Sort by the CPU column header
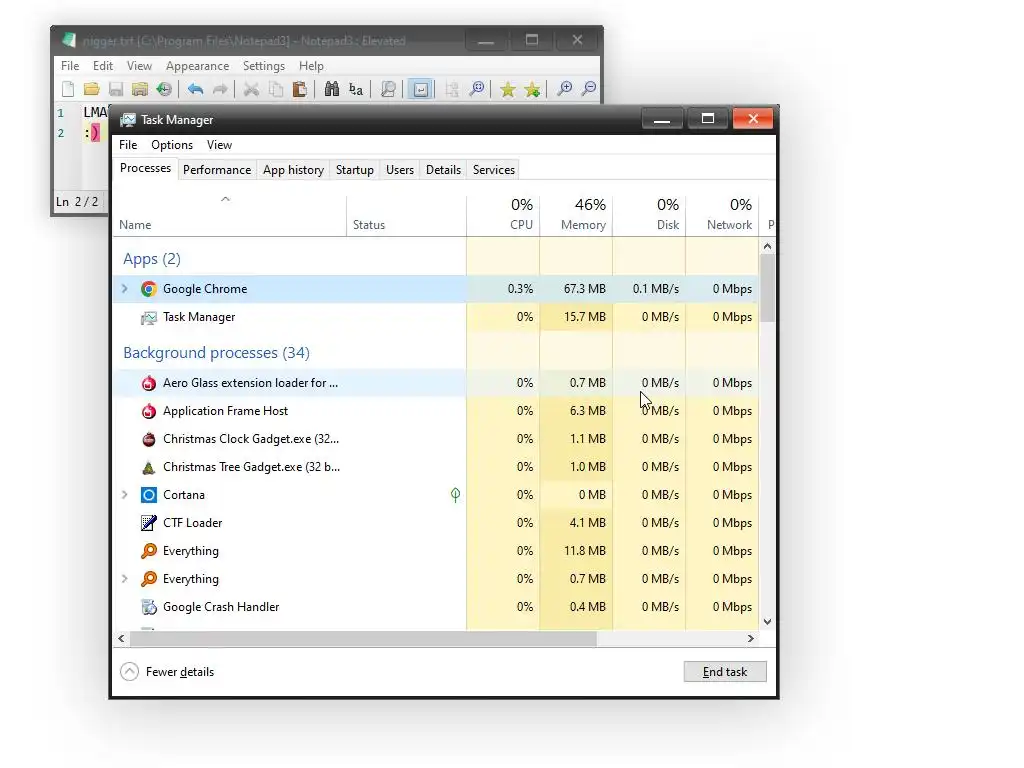 pyautogui.click(x=503, y=214)
